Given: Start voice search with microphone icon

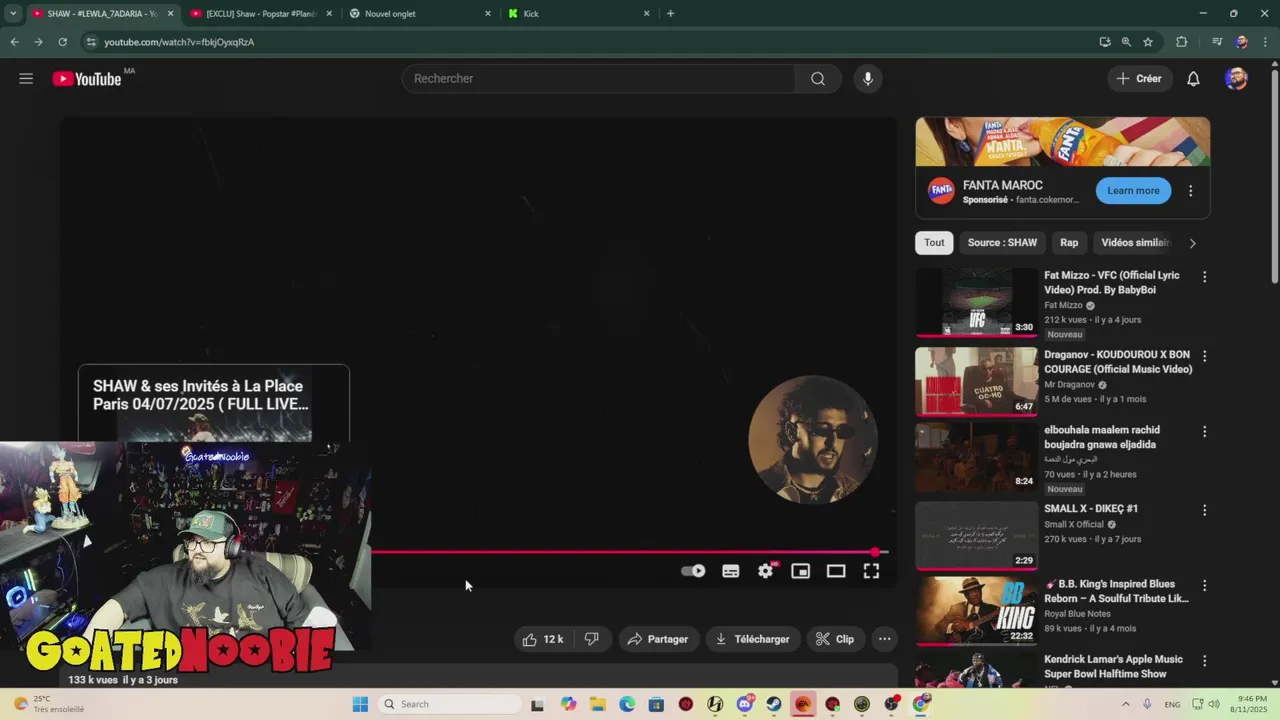Looking at the screenshot, I should (868, 79).
